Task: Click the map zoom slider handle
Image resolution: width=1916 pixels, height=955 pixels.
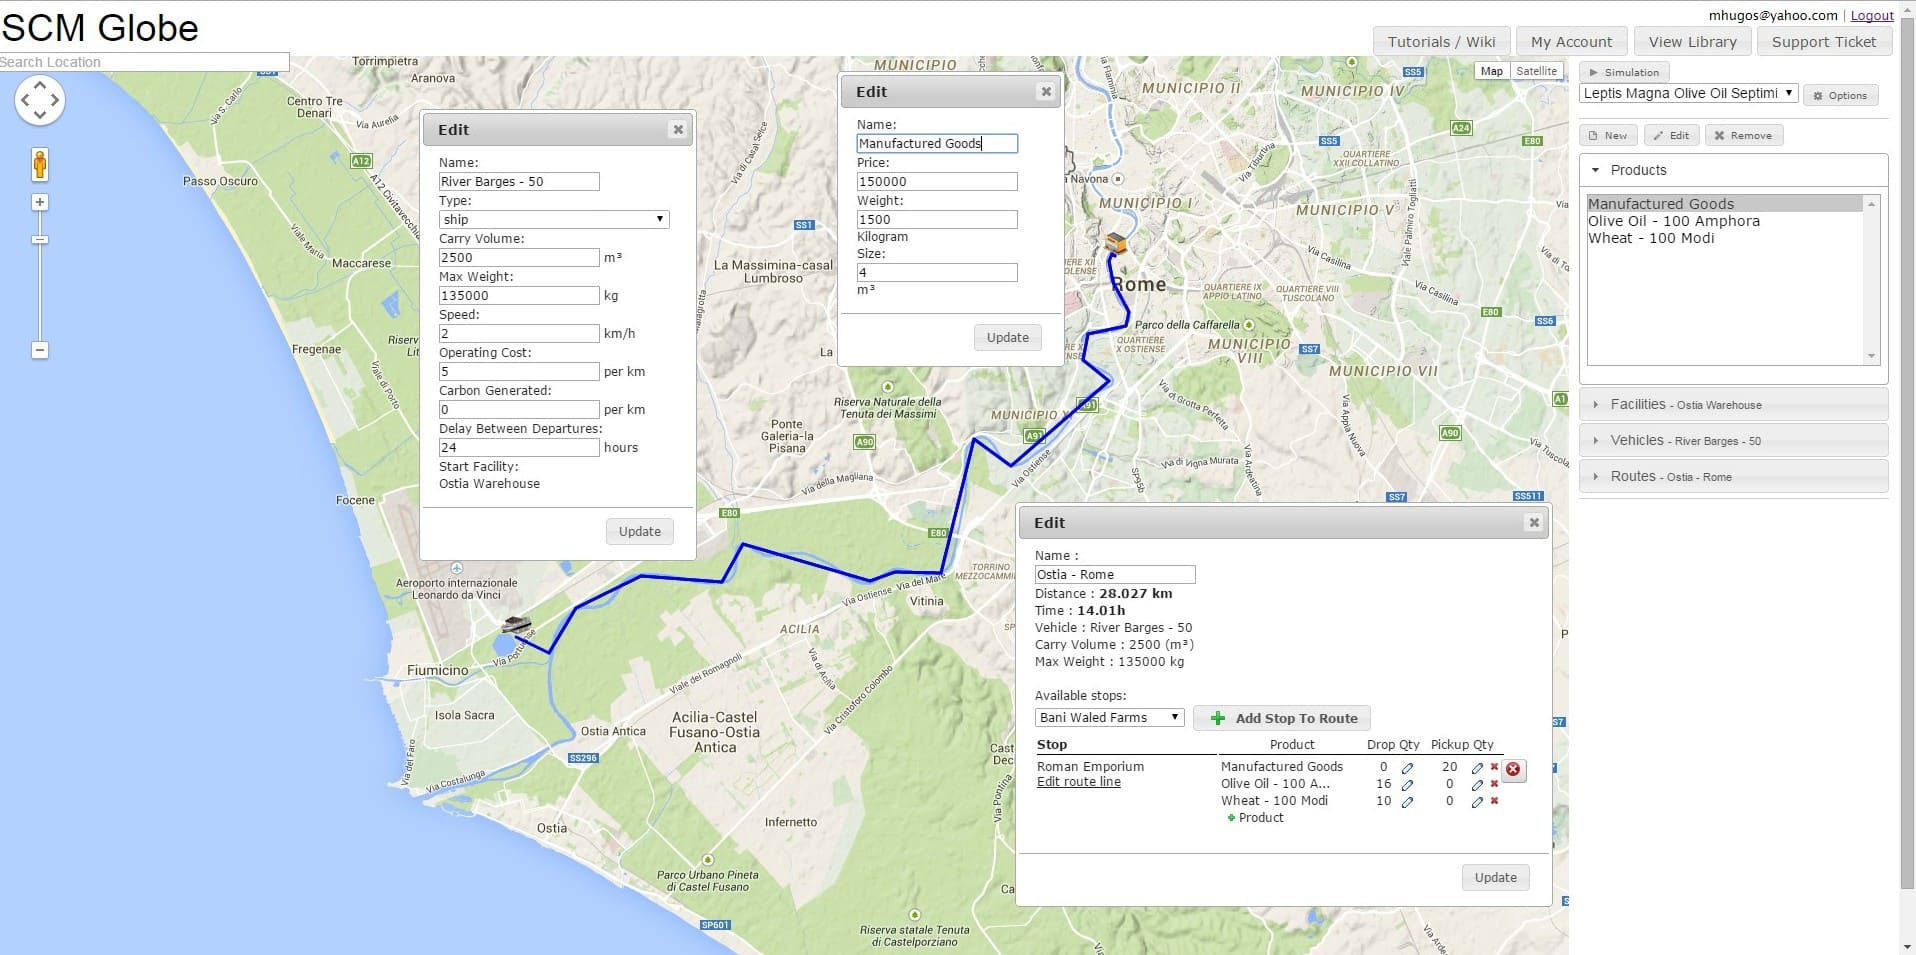Action: [x=40, y=240]
